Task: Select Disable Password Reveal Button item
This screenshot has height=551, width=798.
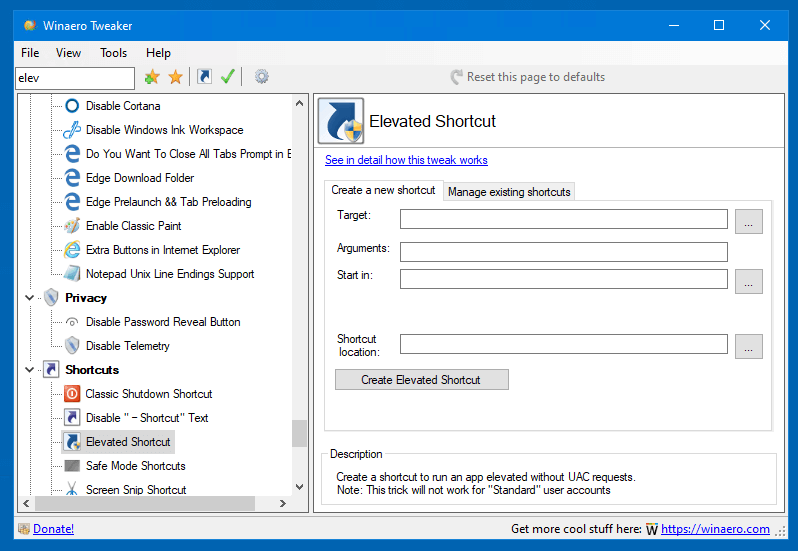Action: pyautogui.click(x=163, y=322)
